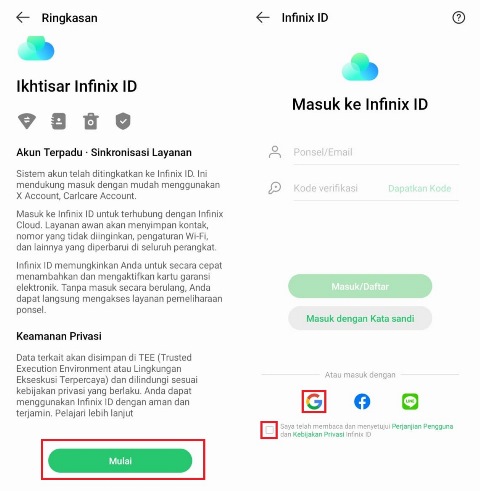Viewport: 480px width, 491px height.
Task: Tick the user agreement consent checkbox
Action: [x=269, y=430]
